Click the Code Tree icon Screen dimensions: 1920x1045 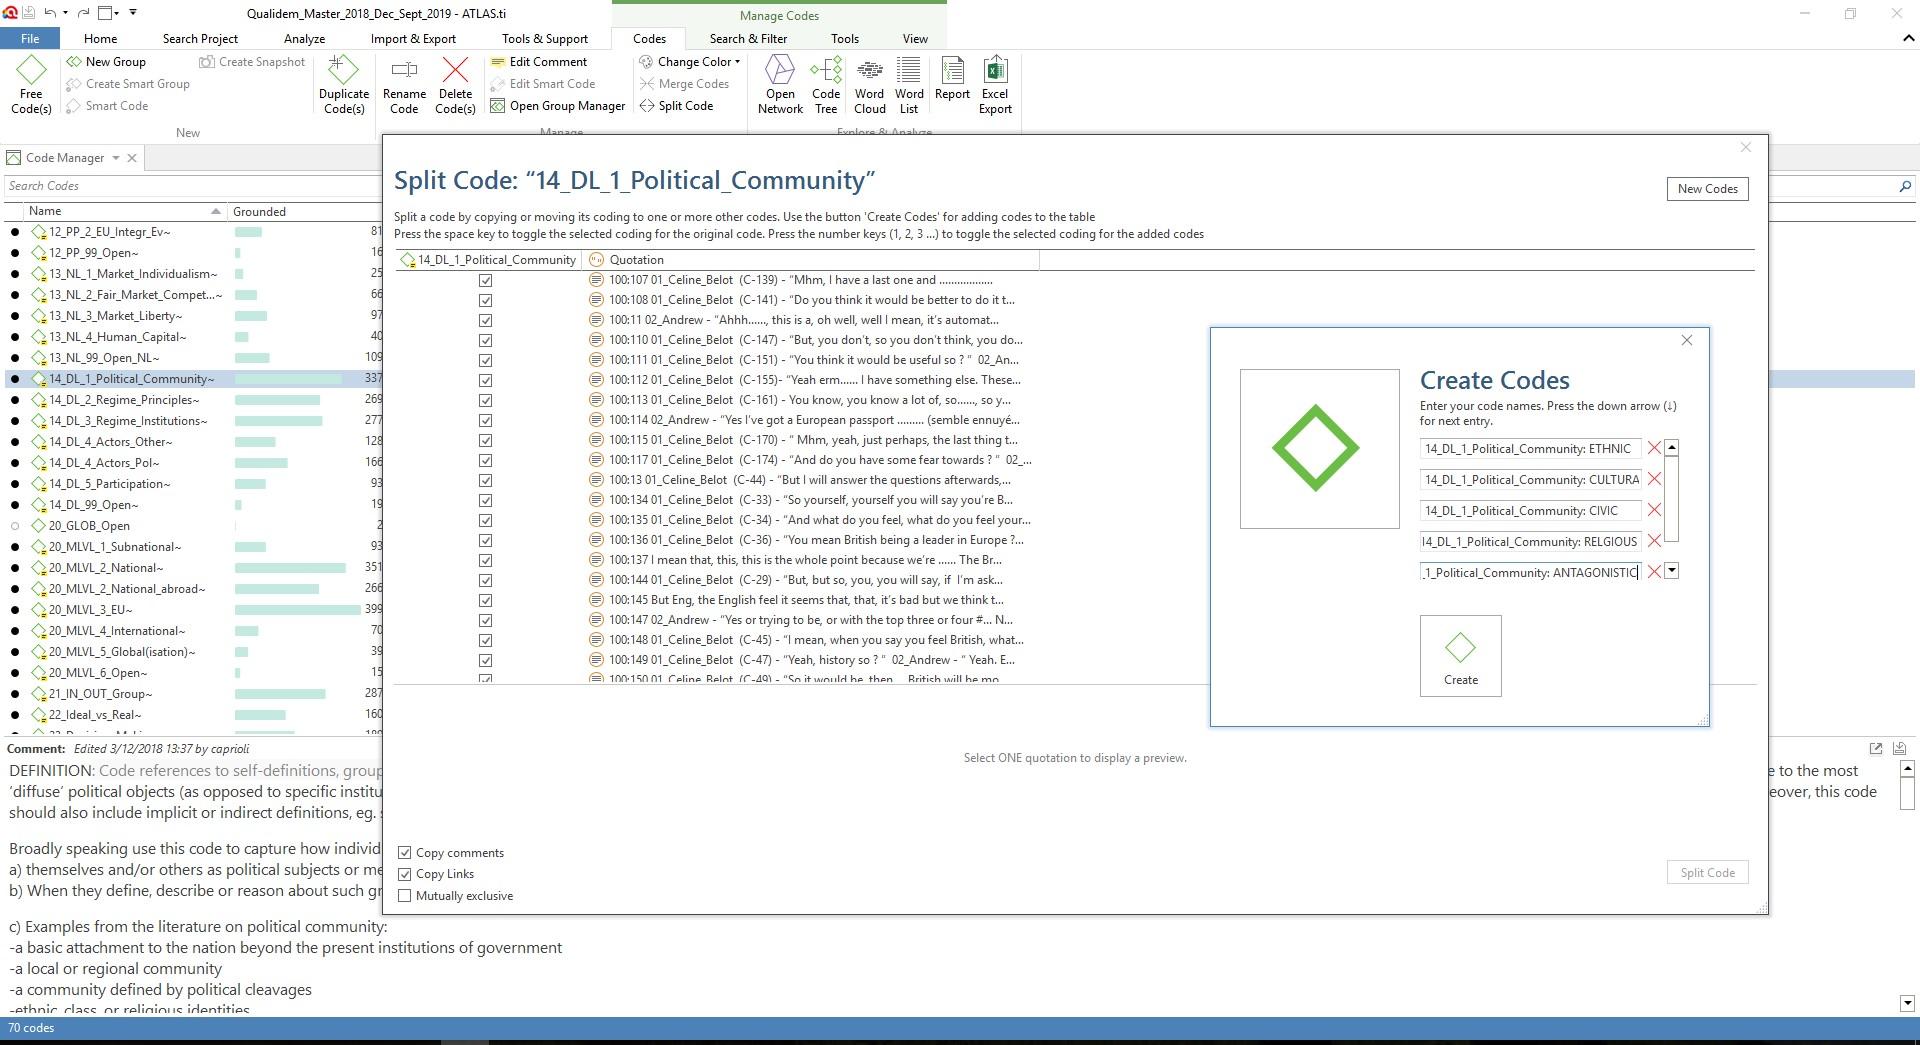pos(826,85)
